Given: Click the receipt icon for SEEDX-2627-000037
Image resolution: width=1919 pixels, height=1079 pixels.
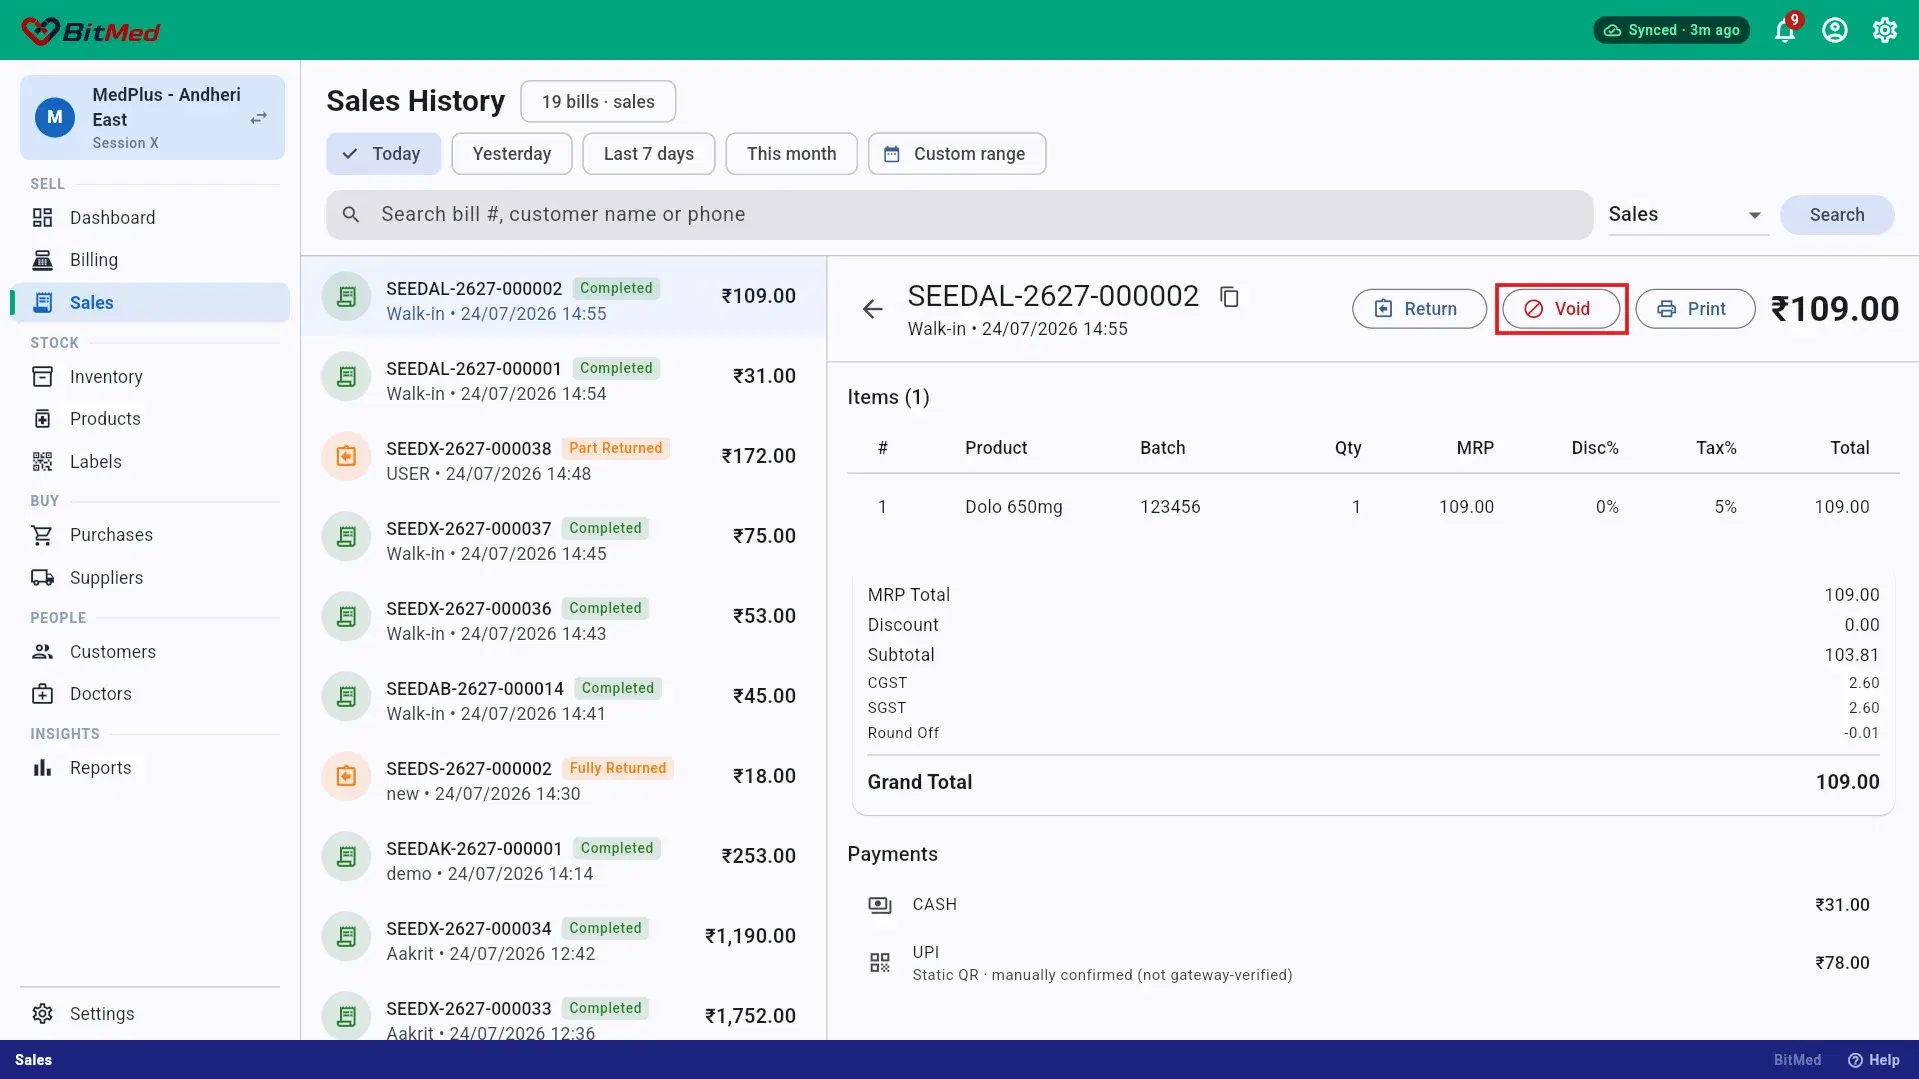Looking at the screenshot, I should [346, 537].
